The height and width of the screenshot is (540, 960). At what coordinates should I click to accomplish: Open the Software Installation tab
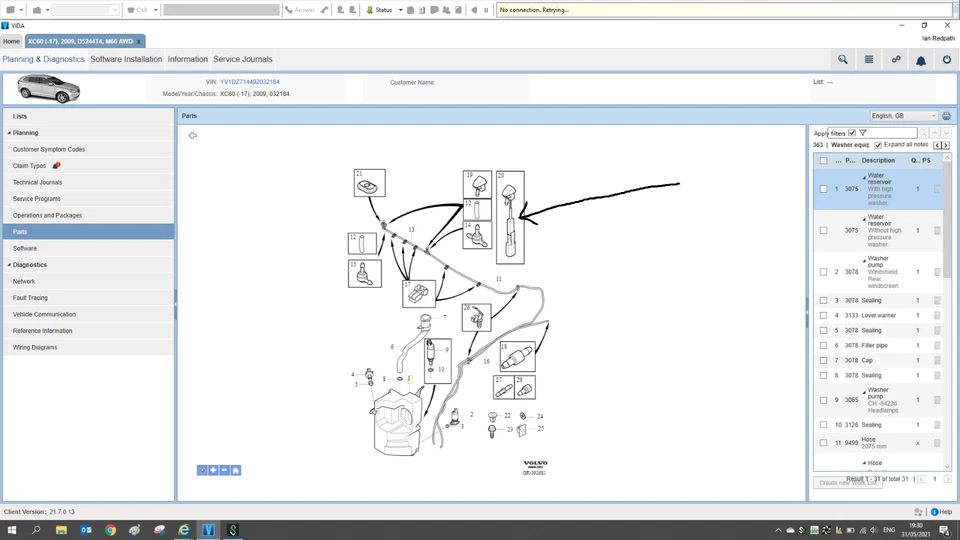126,60
